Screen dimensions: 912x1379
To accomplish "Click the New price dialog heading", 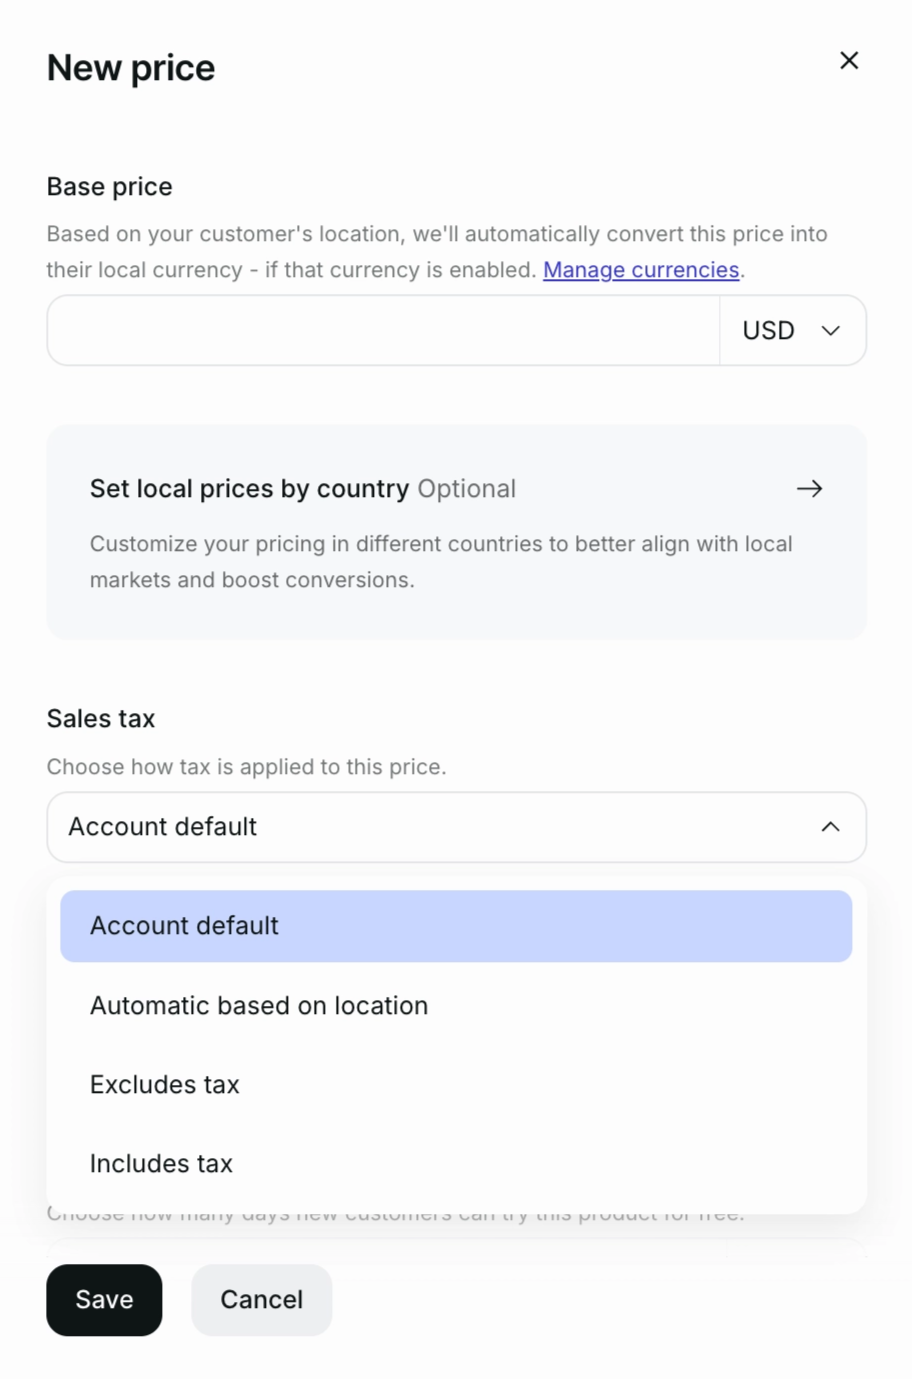I will tap(131, 68).
